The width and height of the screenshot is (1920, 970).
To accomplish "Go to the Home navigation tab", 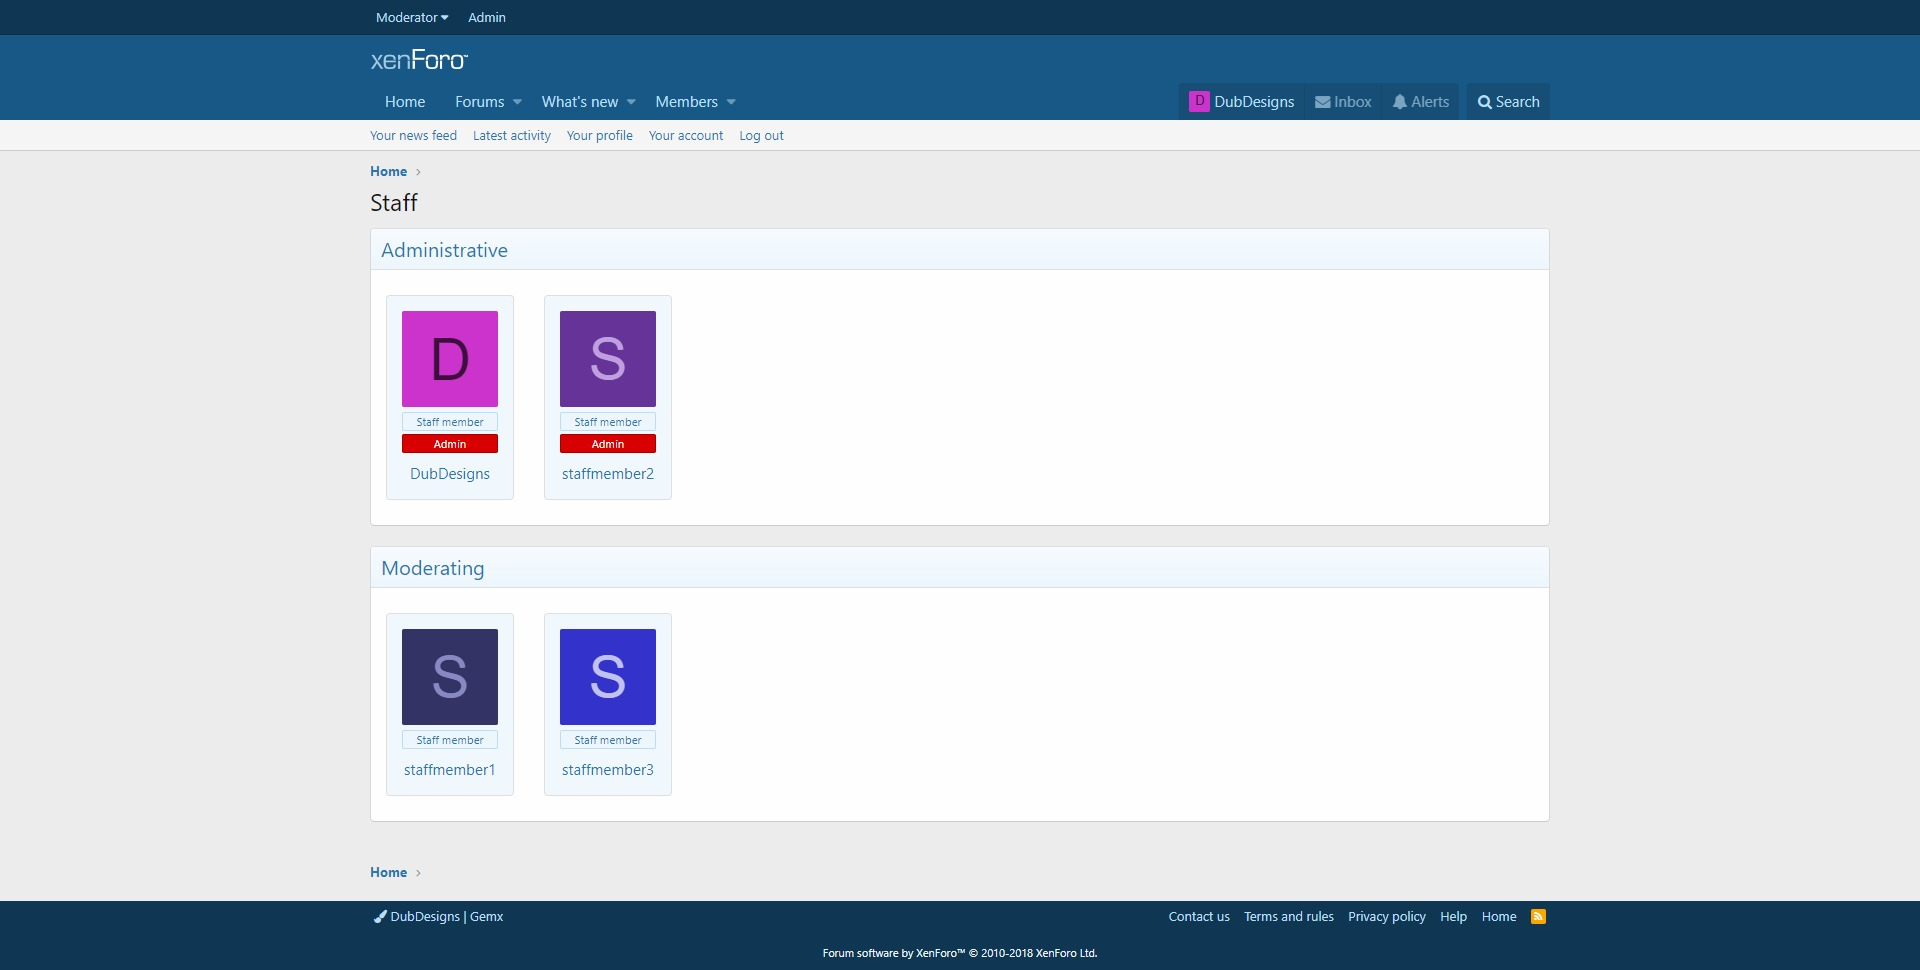I will (405, 102).
